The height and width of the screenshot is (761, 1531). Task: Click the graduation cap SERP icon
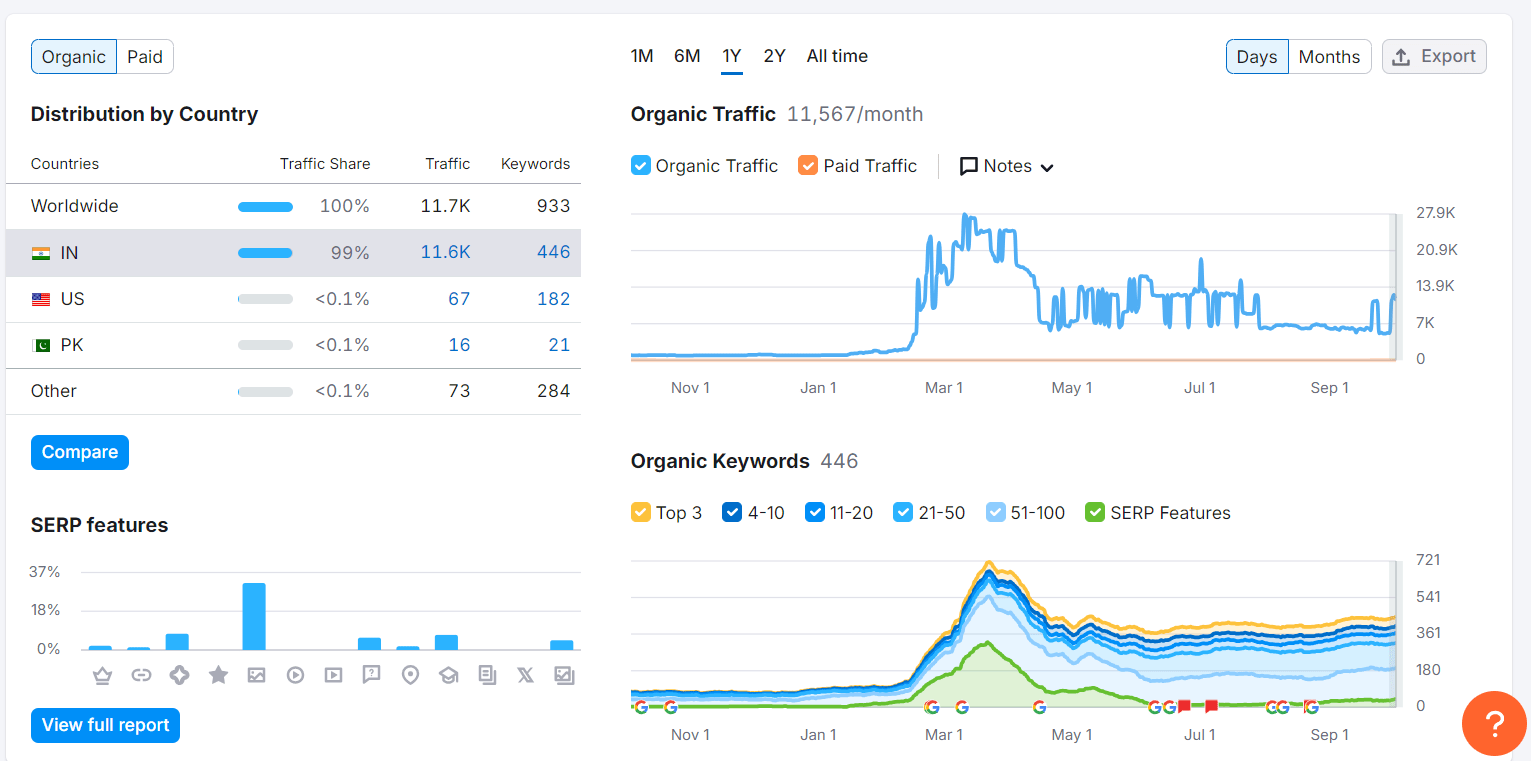448,676
